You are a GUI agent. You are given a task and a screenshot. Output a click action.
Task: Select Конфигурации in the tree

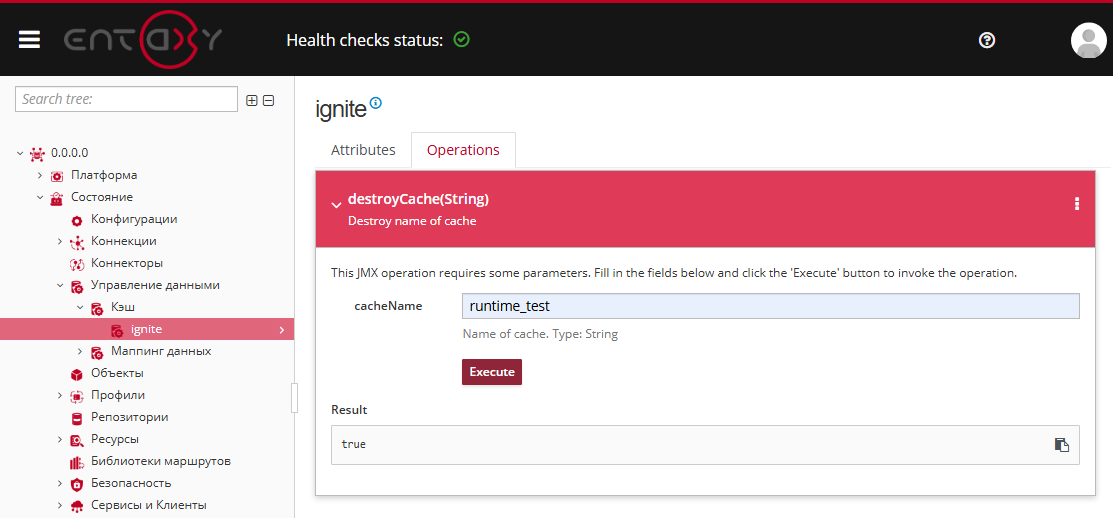point(134,220)
